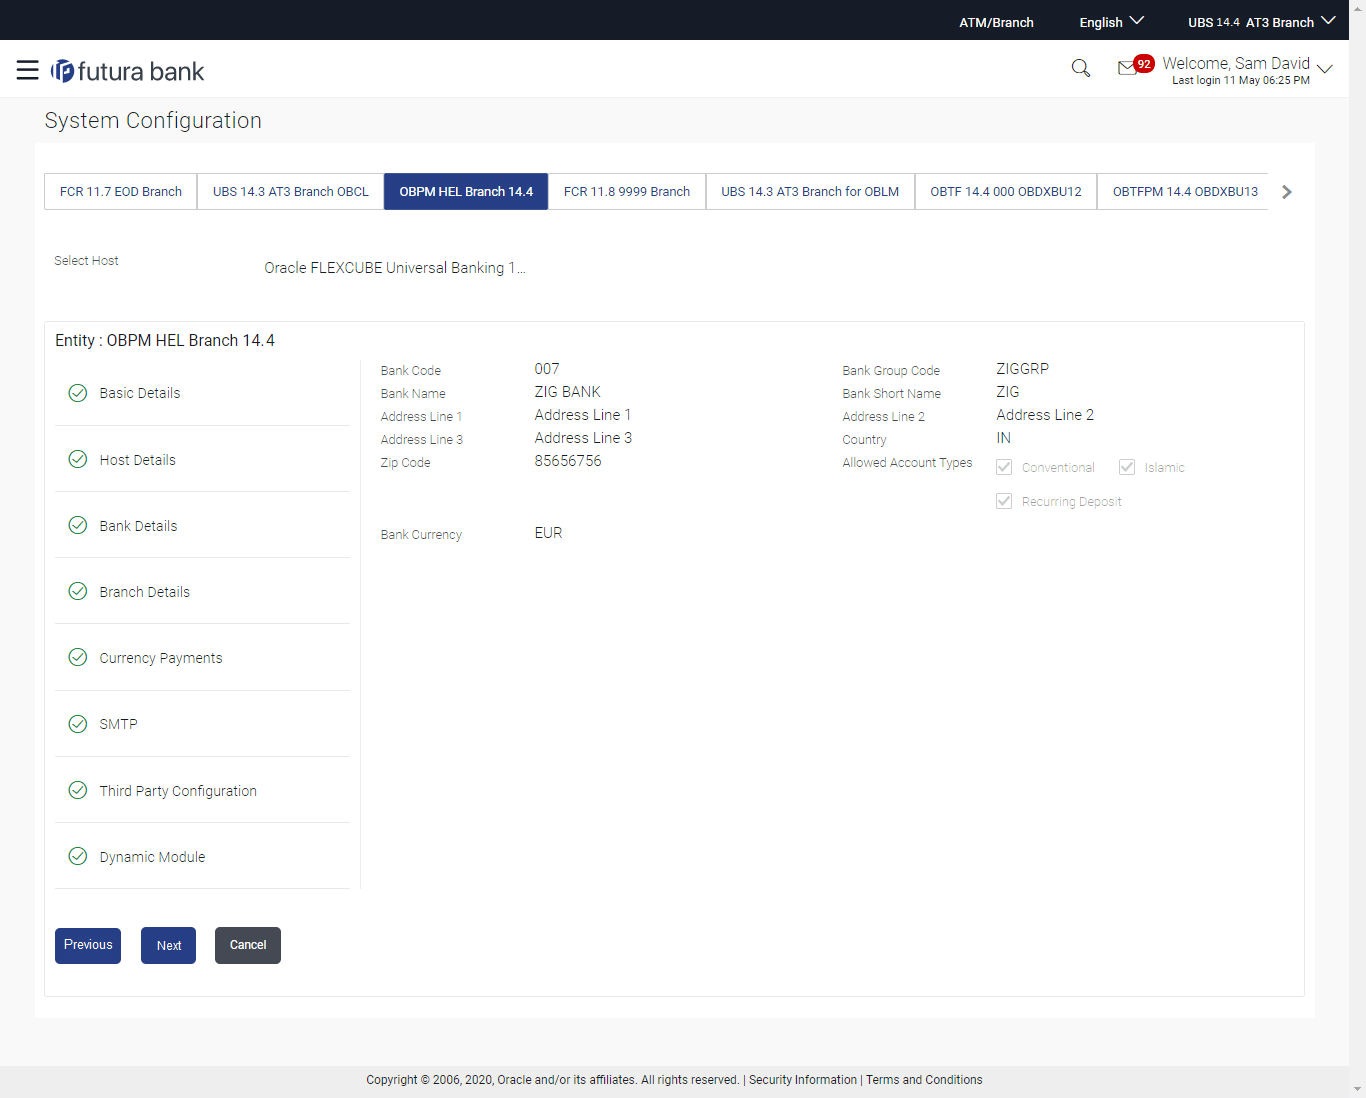Open the search magnifier icon
Image resolution: width=1366 pixels, height=1098 pixels.
[x=1080, y=68]
